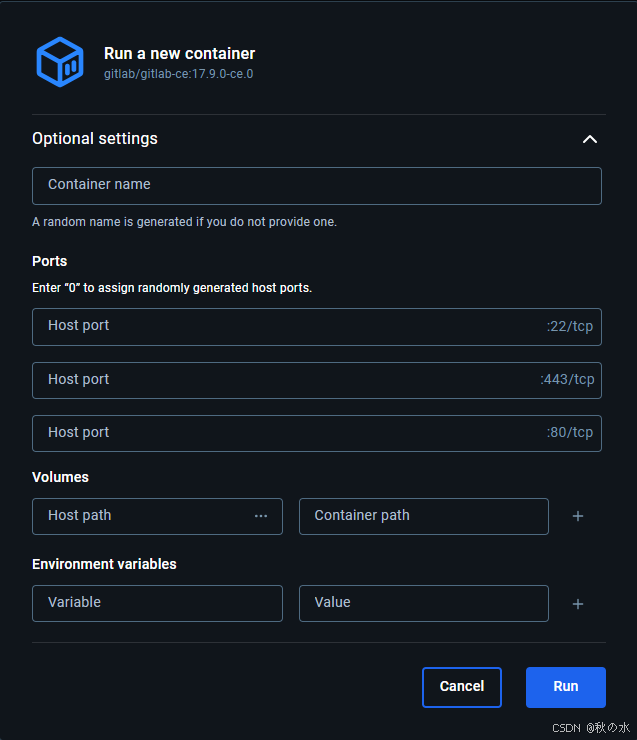Click the :22/tcp port suffix label
The image size is (637, 740).
pos(570,327)
